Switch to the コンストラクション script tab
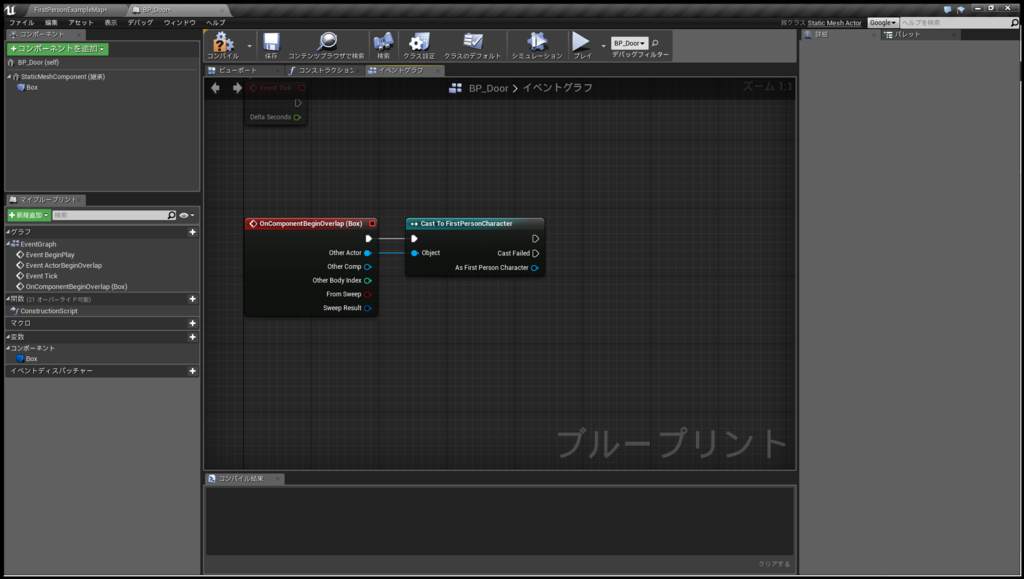The width and height of the screenshot is (1024, 579). (325, 70)
